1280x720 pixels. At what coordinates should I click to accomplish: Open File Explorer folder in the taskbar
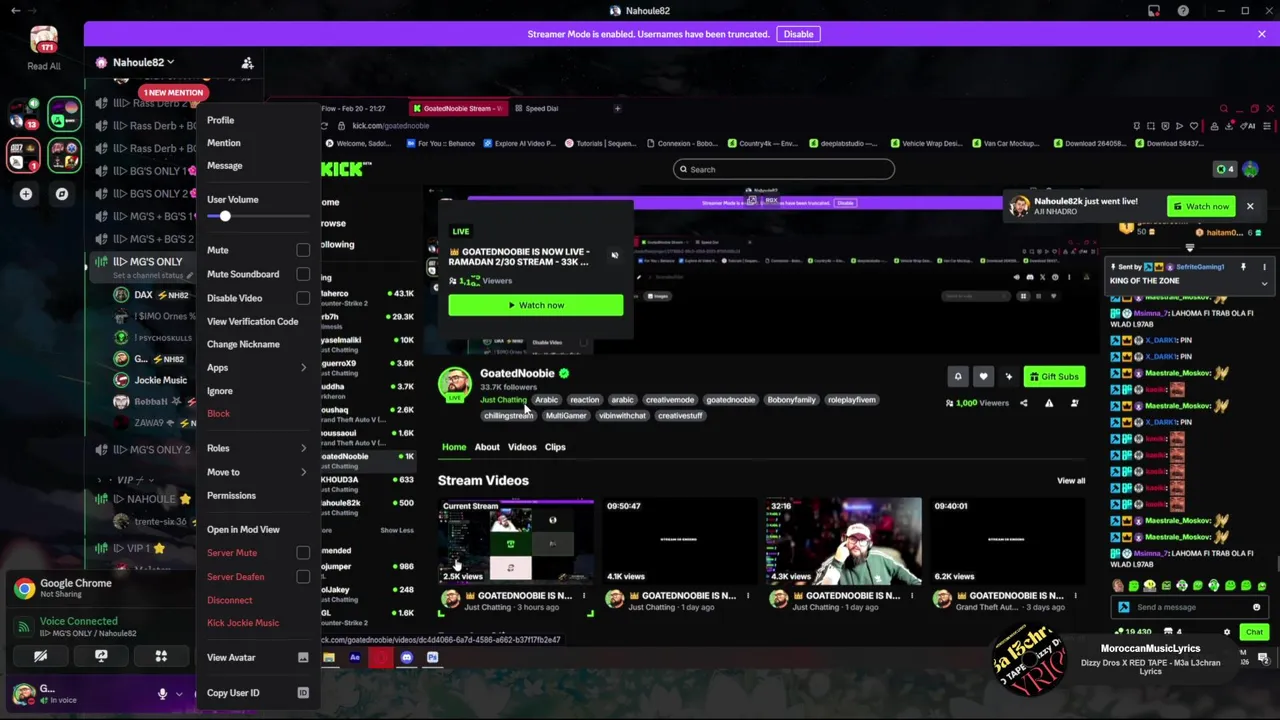click(x=328, y=658)
